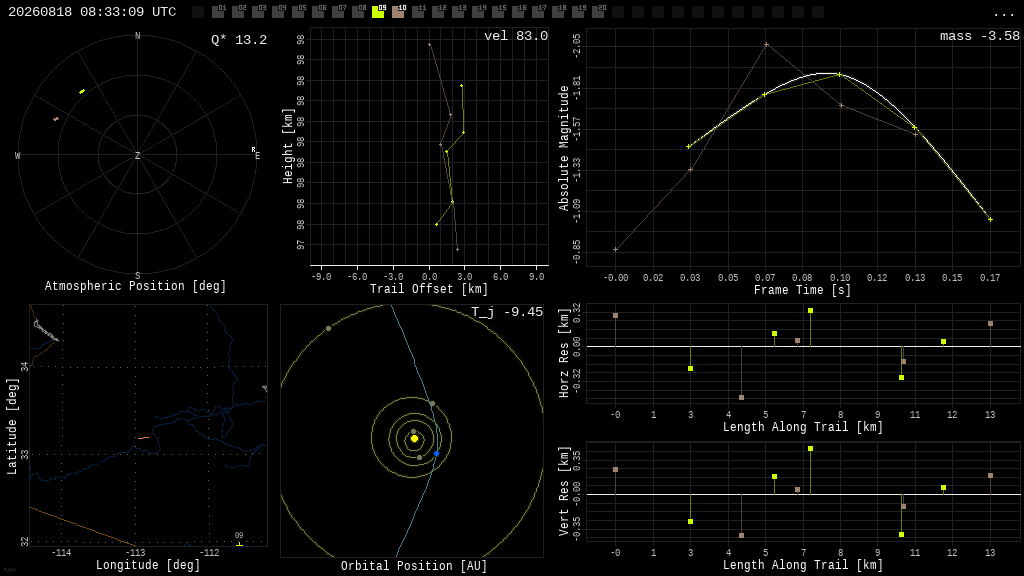The image size is (1024, 576).
Task: Click light curve peak point near 0.10 s
Action: tap(839, 74)
